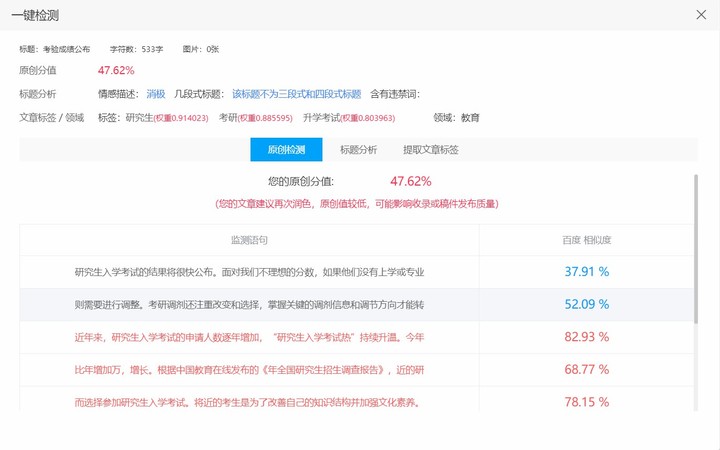This screenshot has width=720, height=450.
Task: Go to the 提取文章标签 tab
Action: [x=430, y=150]
